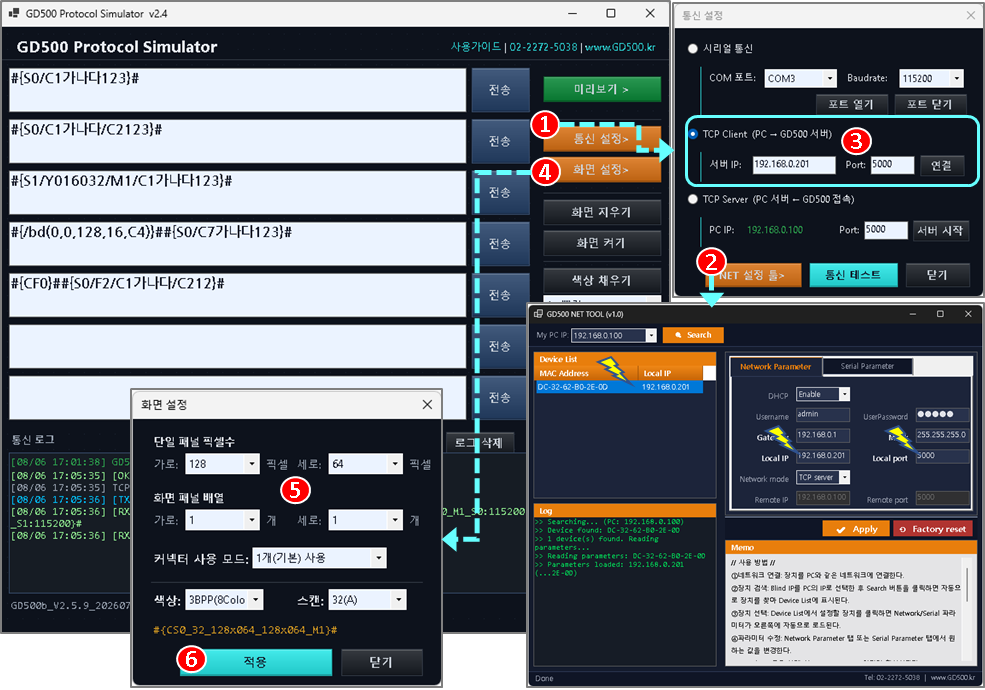Click the GD500 NET TOOL title bar icon
The image size is (985, 690).
[538, 314]
